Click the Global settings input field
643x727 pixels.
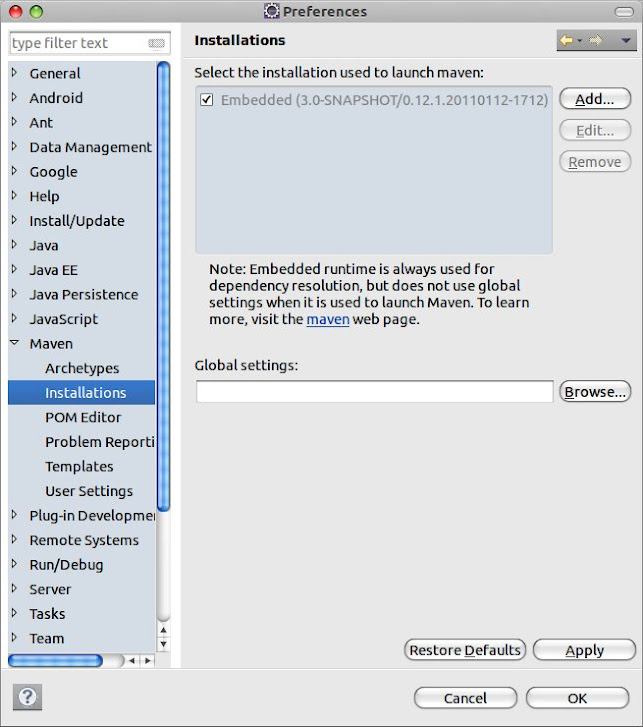(374, 392)
